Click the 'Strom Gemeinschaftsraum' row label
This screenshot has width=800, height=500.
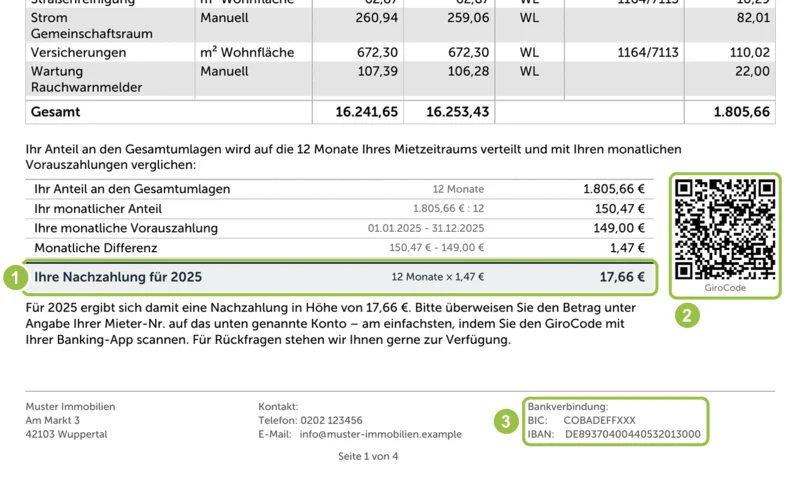coord(91,26)
